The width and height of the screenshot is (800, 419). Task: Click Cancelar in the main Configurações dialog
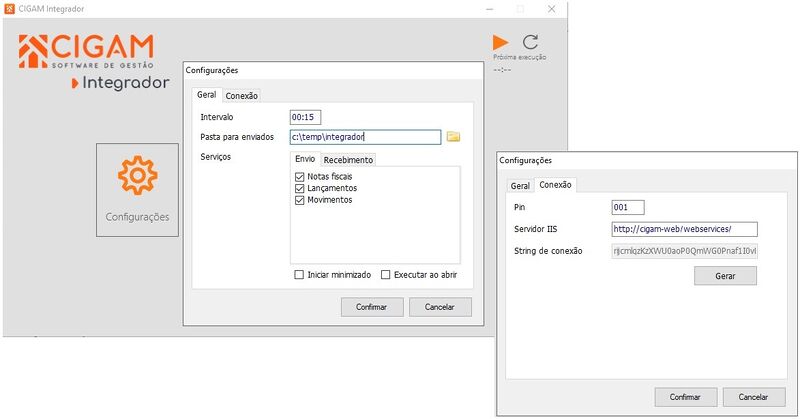[x=440, y=307]
